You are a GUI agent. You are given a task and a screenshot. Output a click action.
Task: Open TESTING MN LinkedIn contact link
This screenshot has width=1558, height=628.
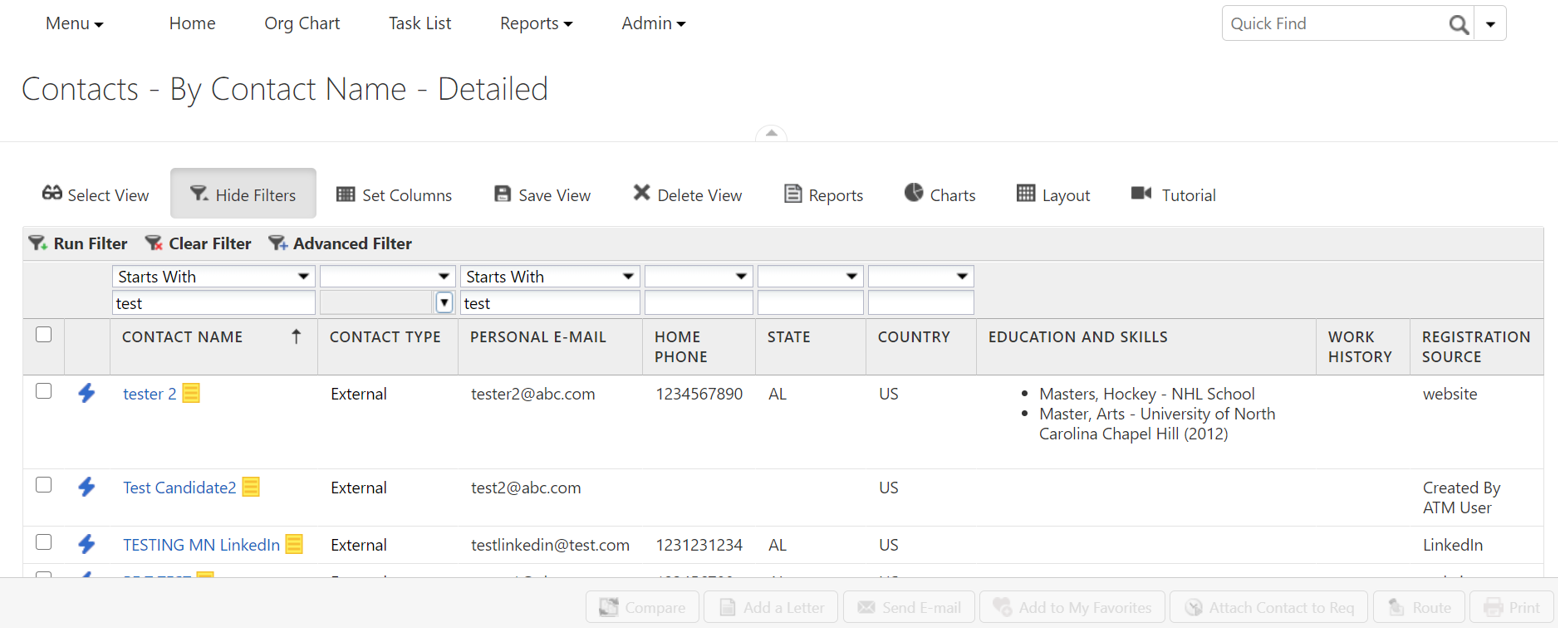tap(201, 545)
